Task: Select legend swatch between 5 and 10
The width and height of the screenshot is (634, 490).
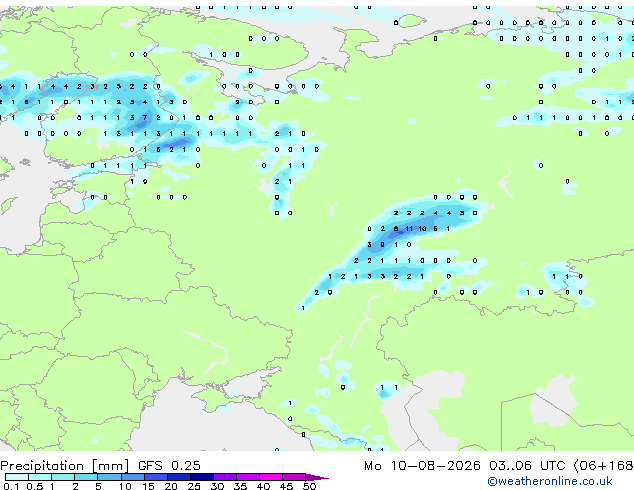Action: [109, 477]
